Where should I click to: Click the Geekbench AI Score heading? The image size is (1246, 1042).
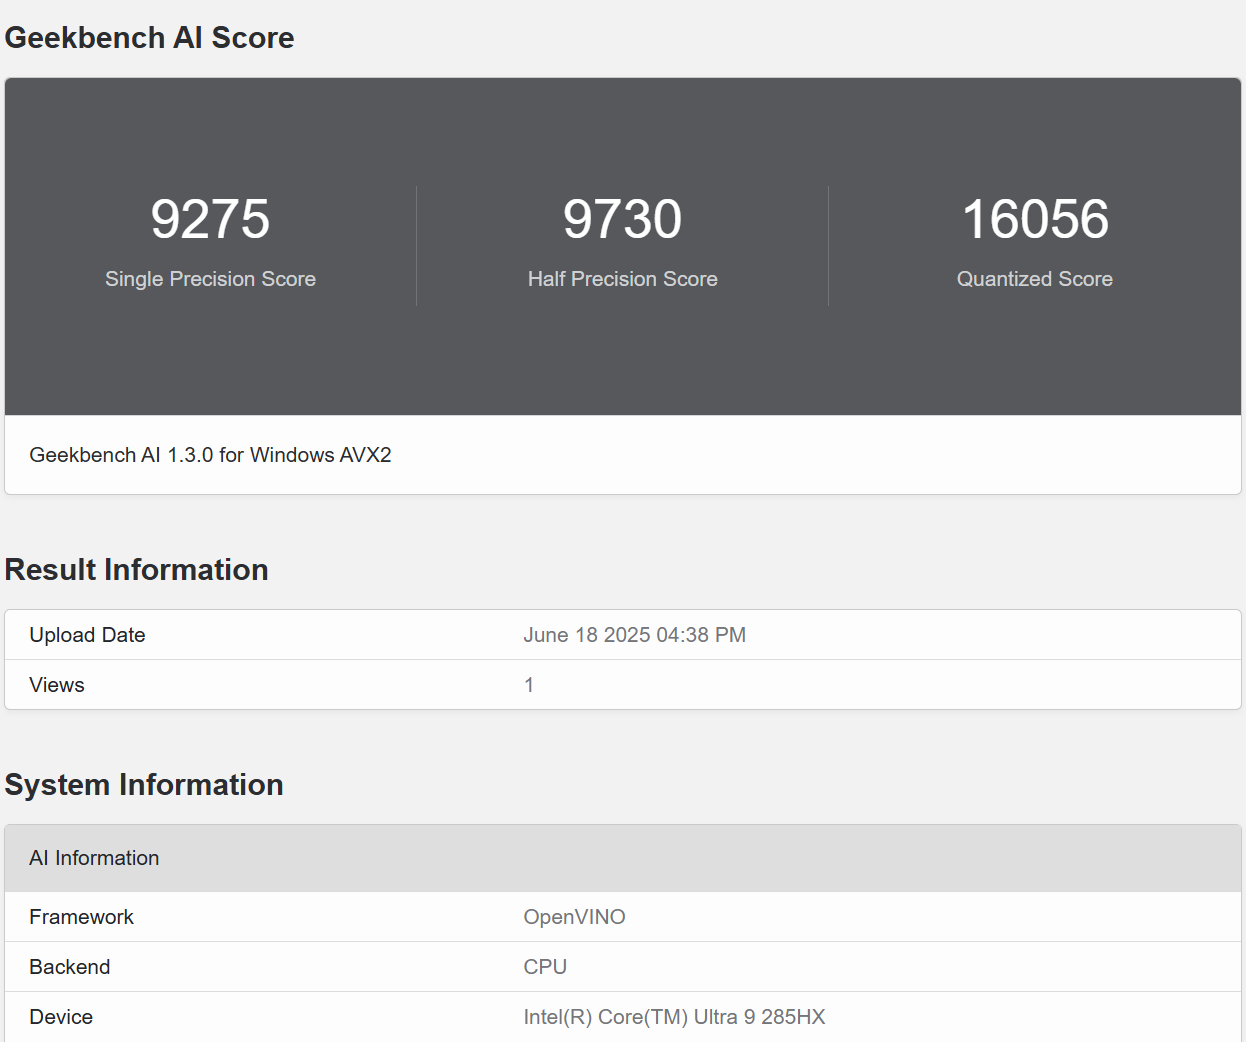[x=149, y=38]
